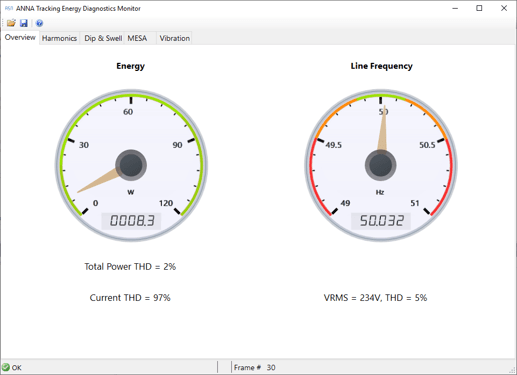Open file via folder toolbar icon
The width and height of the screenshot is (517, 375).
(11, 23)
